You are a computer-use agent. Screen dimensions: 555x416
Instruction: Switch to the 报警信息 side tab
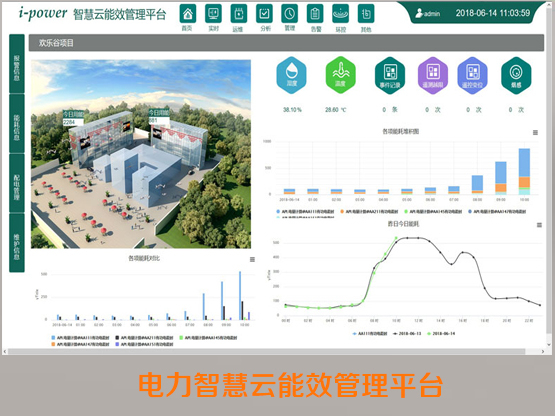pos(17,64)
